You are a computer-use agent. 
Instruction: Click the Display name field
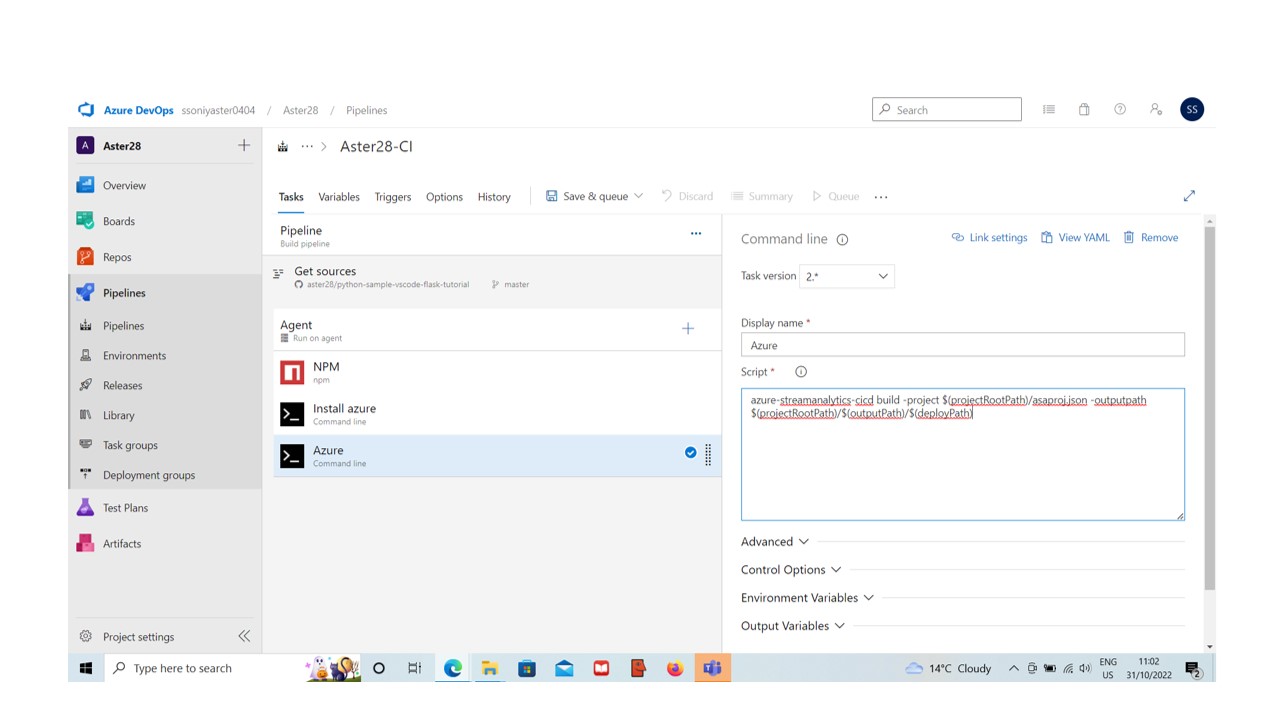point(963,345)
